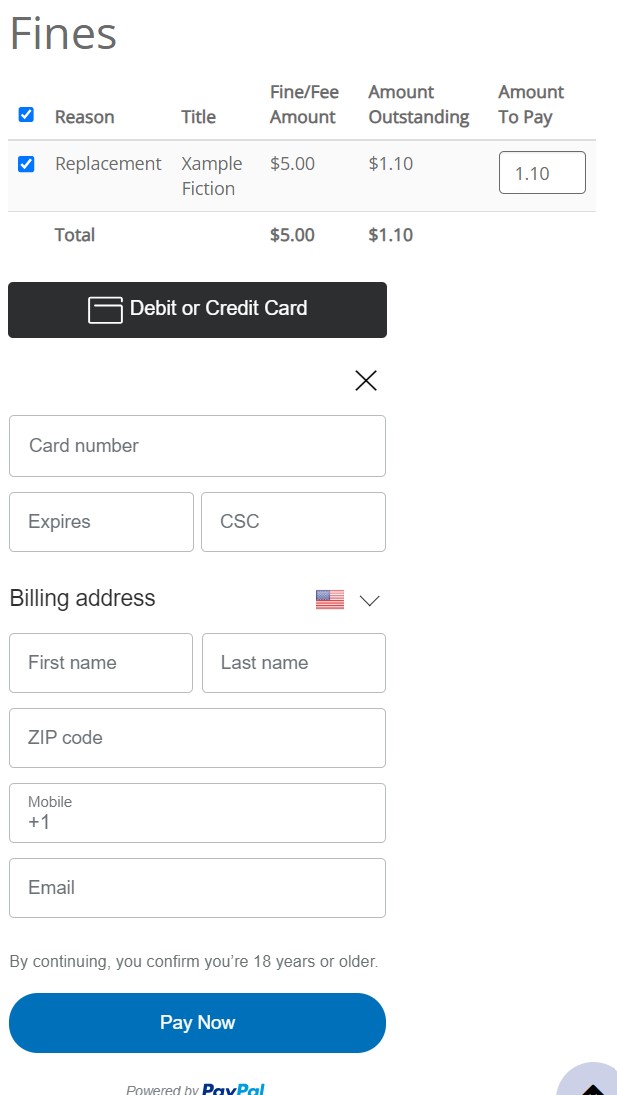Uncheck the Replacement fine checkbox
Image resolution: width=617 pixels, height=1095 pixels.
coord(26,165)
